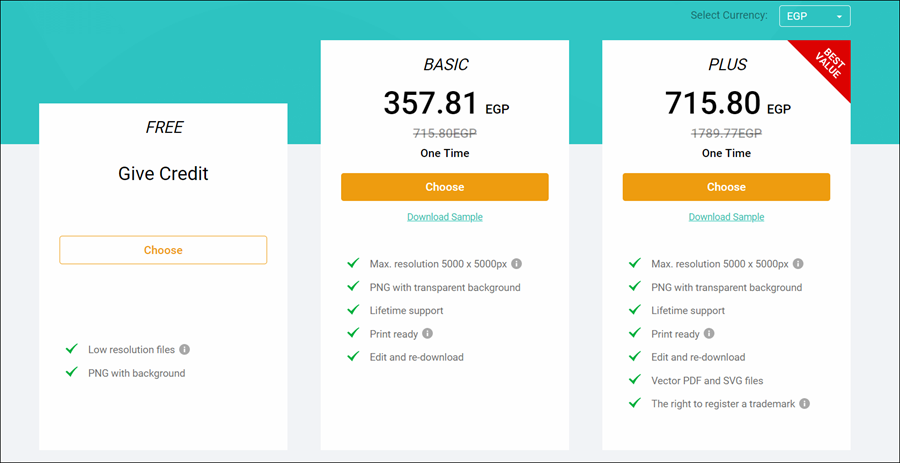Choose the Basic plan
Screen dimensions: 900x463
tap(445, 187)
